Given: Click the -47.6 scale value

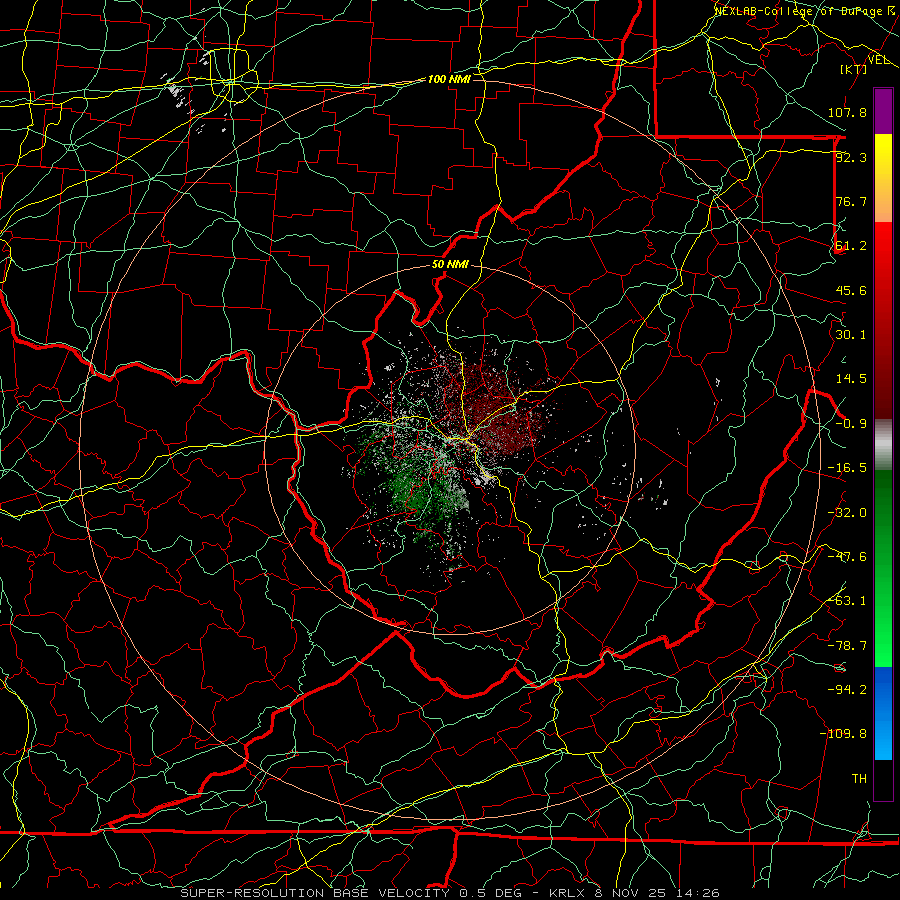Looking at the screenshot, I should (x=848, y=557).
